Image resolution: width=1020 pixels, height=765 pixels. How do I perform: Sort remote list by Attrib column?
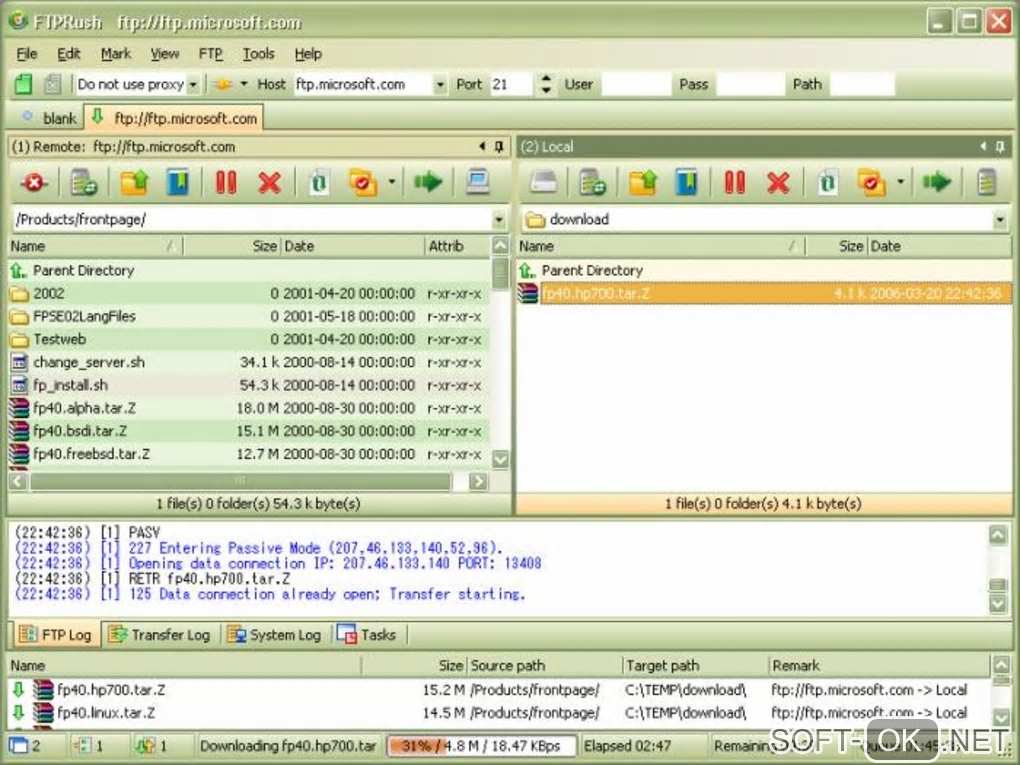pyautogui.click(x=458, y=247)
